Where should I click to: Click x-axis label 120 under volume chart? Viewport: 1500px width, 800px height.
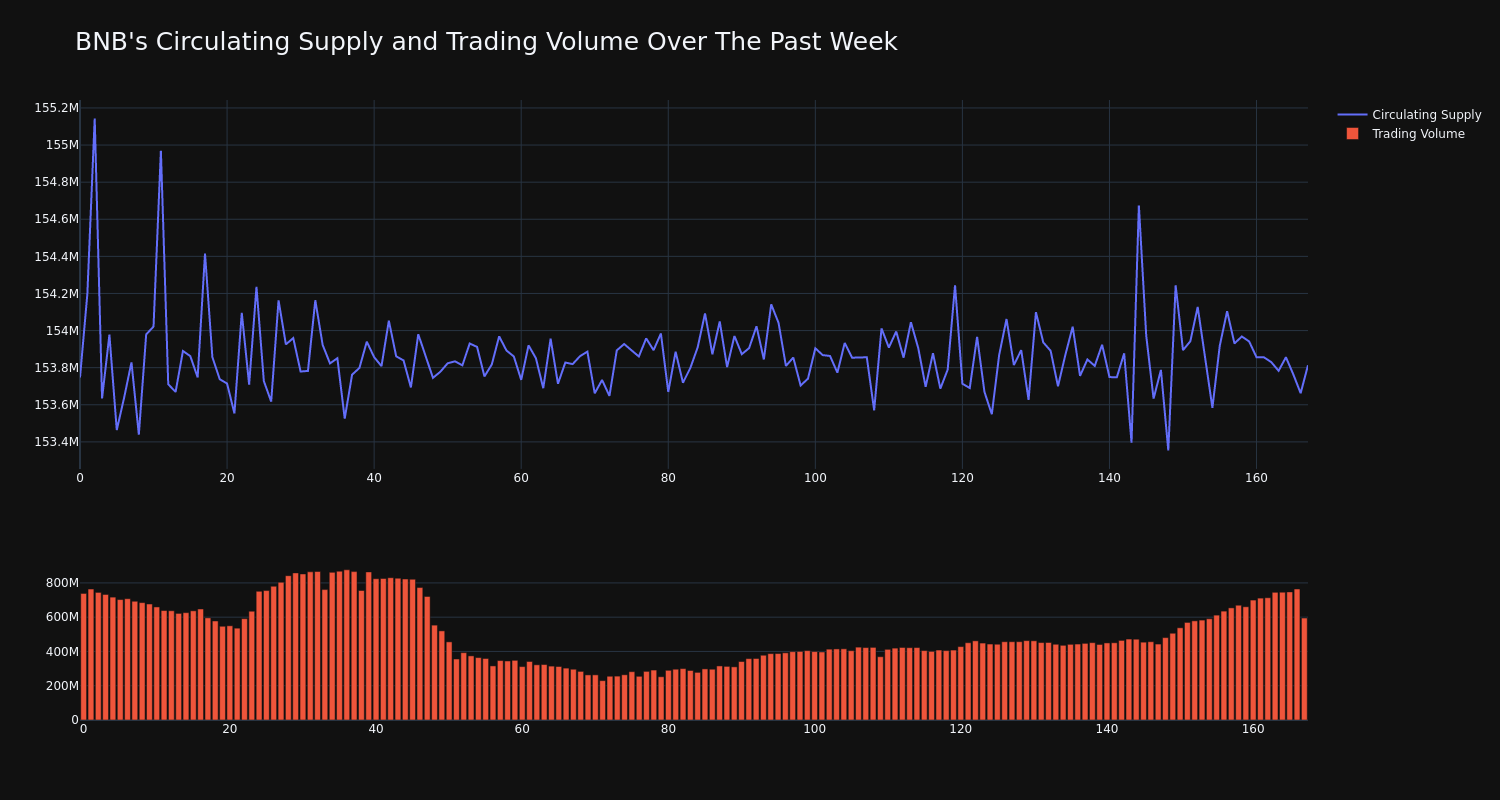(961, 729)
